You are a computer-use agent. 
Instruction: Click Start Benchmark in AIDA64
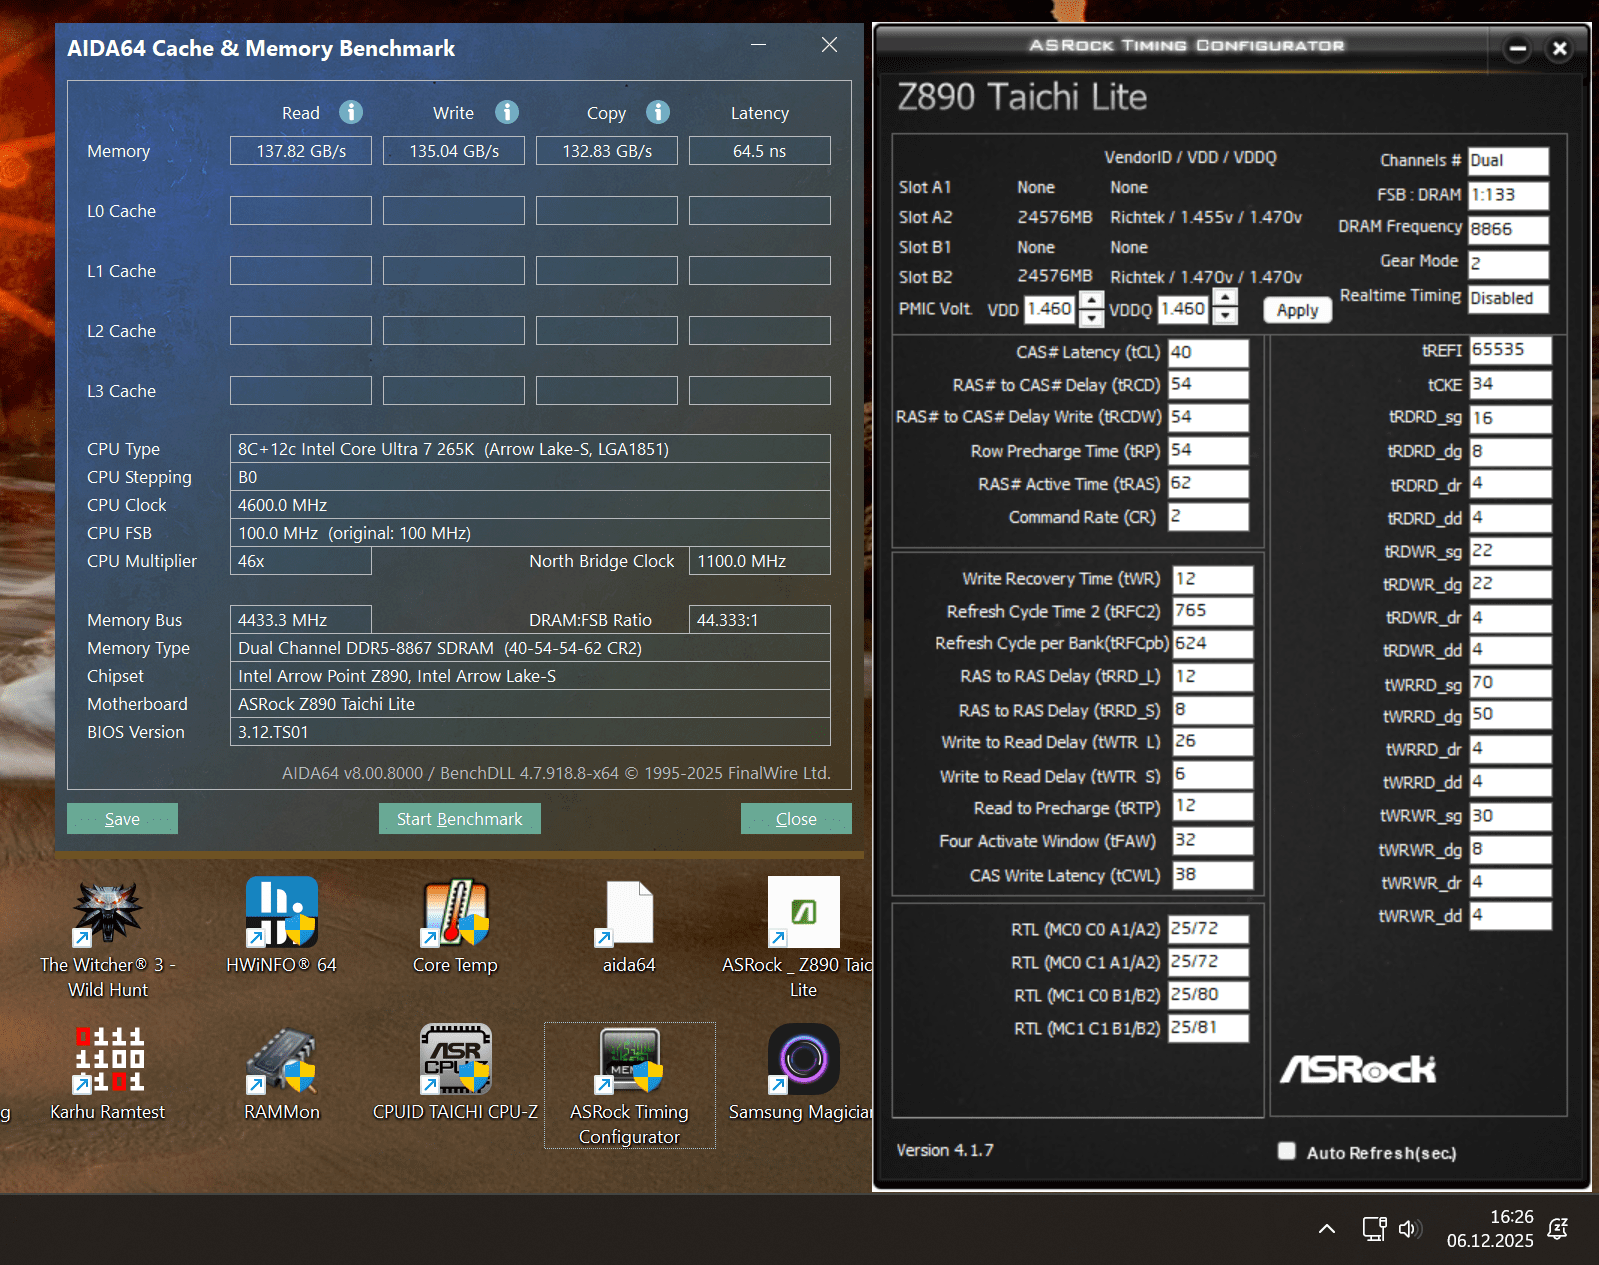[459, 819]
